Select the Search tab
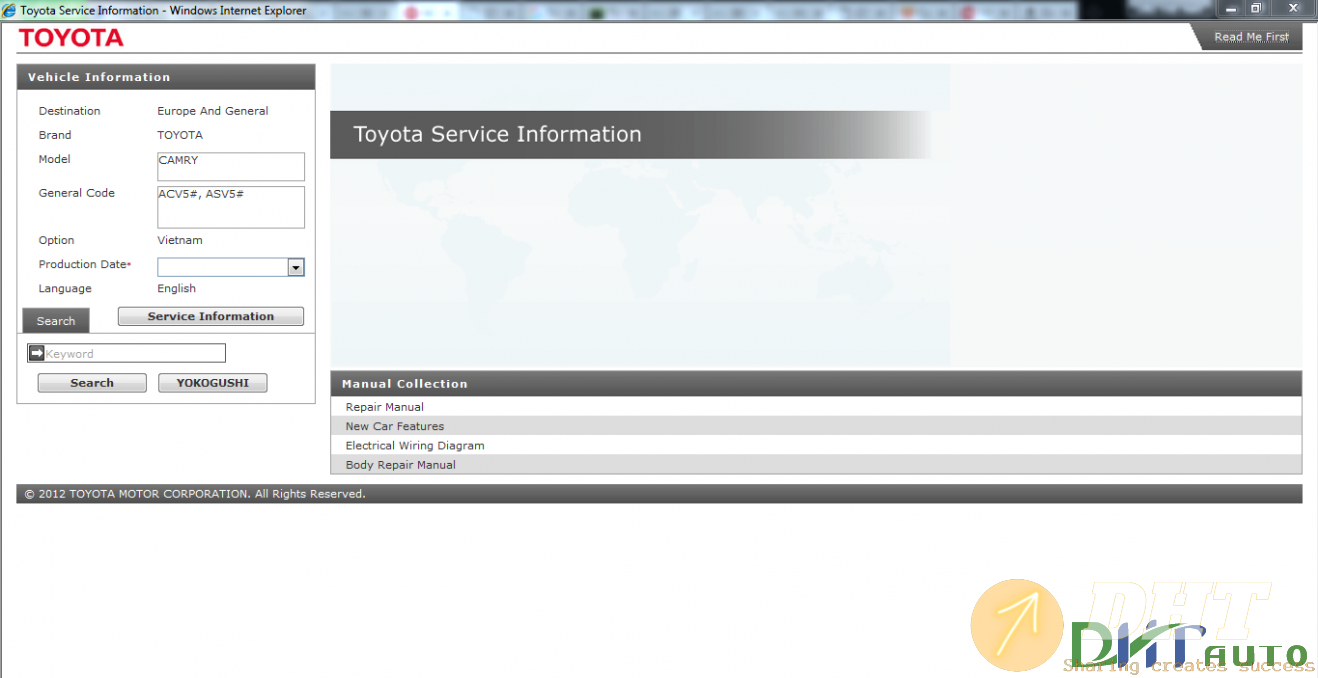Screen dimensions: 1318x678 (x=56, y=321)
